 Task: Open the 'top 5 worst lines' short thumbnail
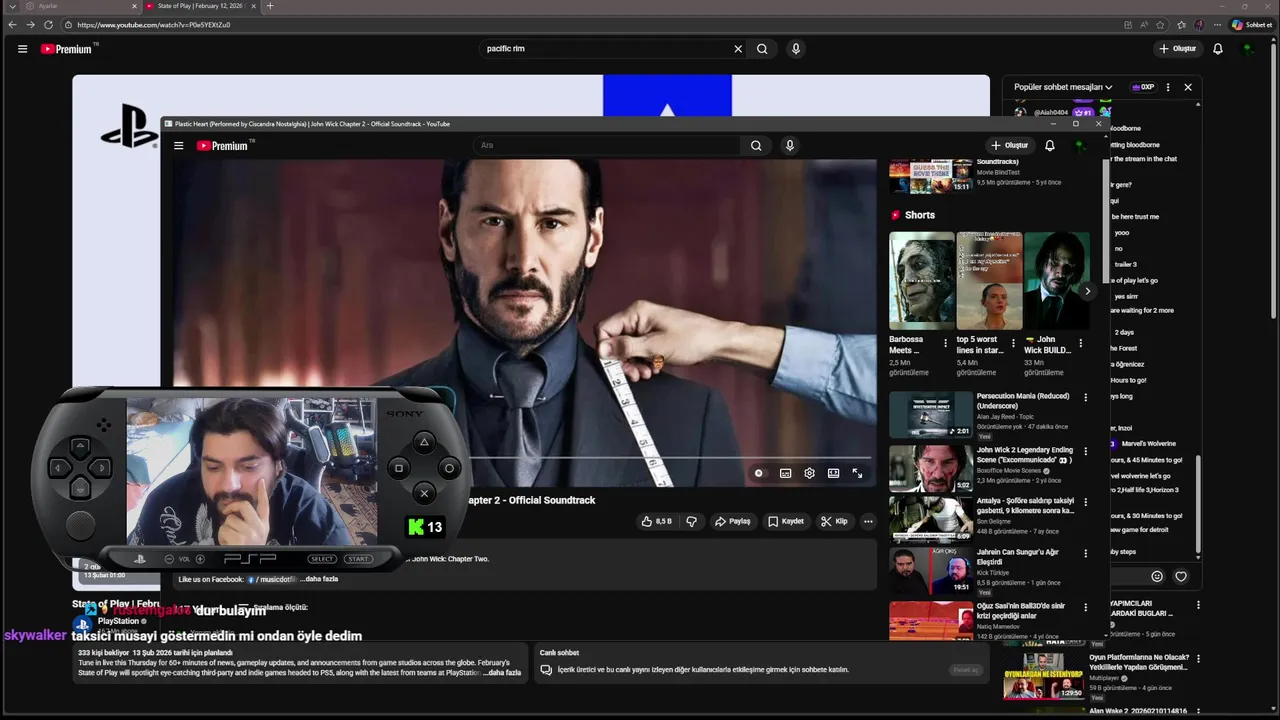coord(989,281)
